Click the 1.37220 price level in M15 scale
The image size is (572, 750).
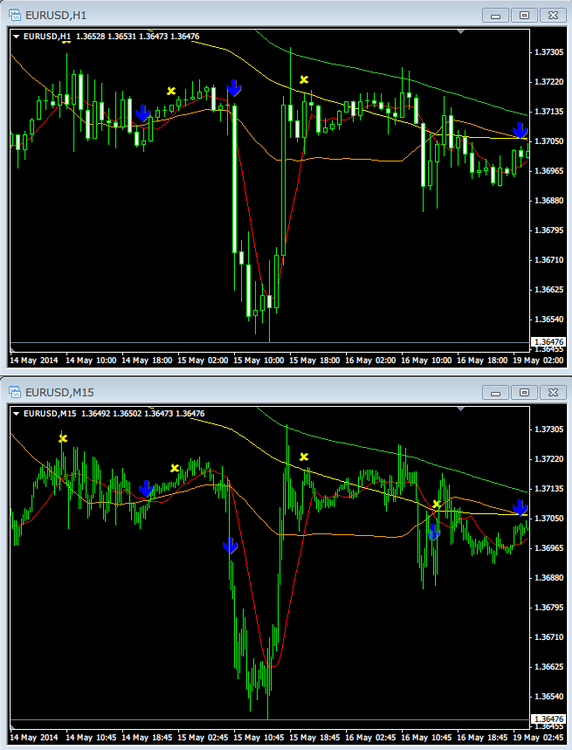coord(549,459)
